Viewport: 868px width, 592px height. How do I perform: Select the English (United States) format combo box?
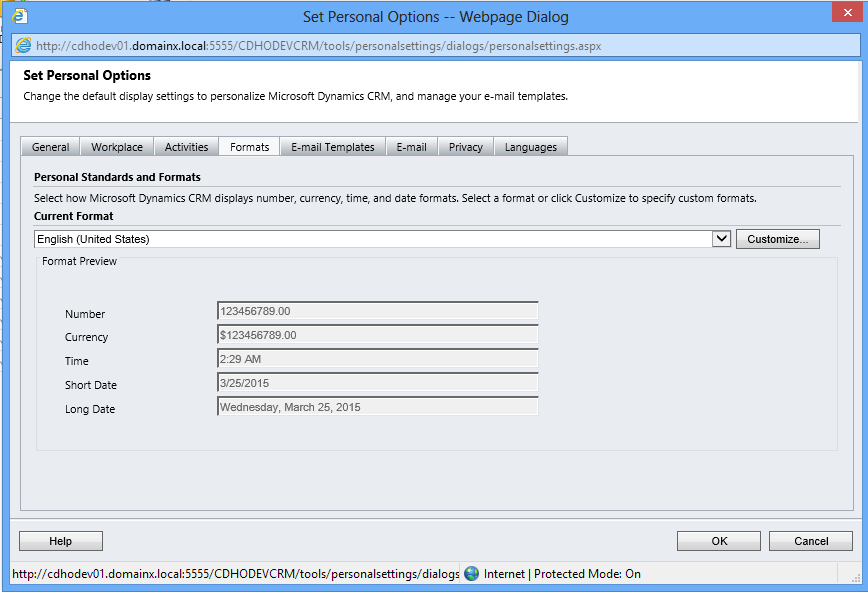click(x=383, y=239)
